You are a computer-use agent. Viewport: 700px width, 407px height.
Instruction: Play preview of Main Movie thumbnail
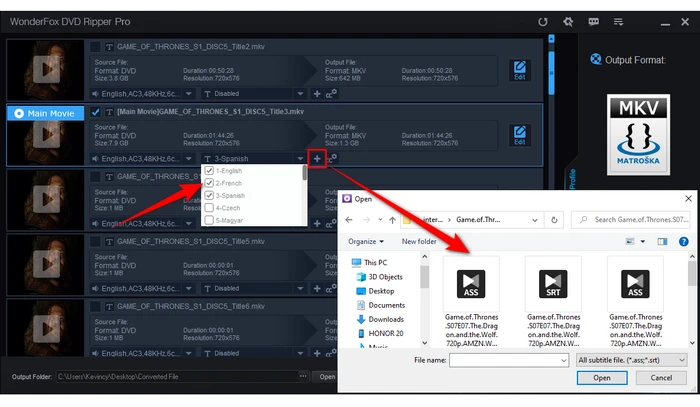click(46, 135)
